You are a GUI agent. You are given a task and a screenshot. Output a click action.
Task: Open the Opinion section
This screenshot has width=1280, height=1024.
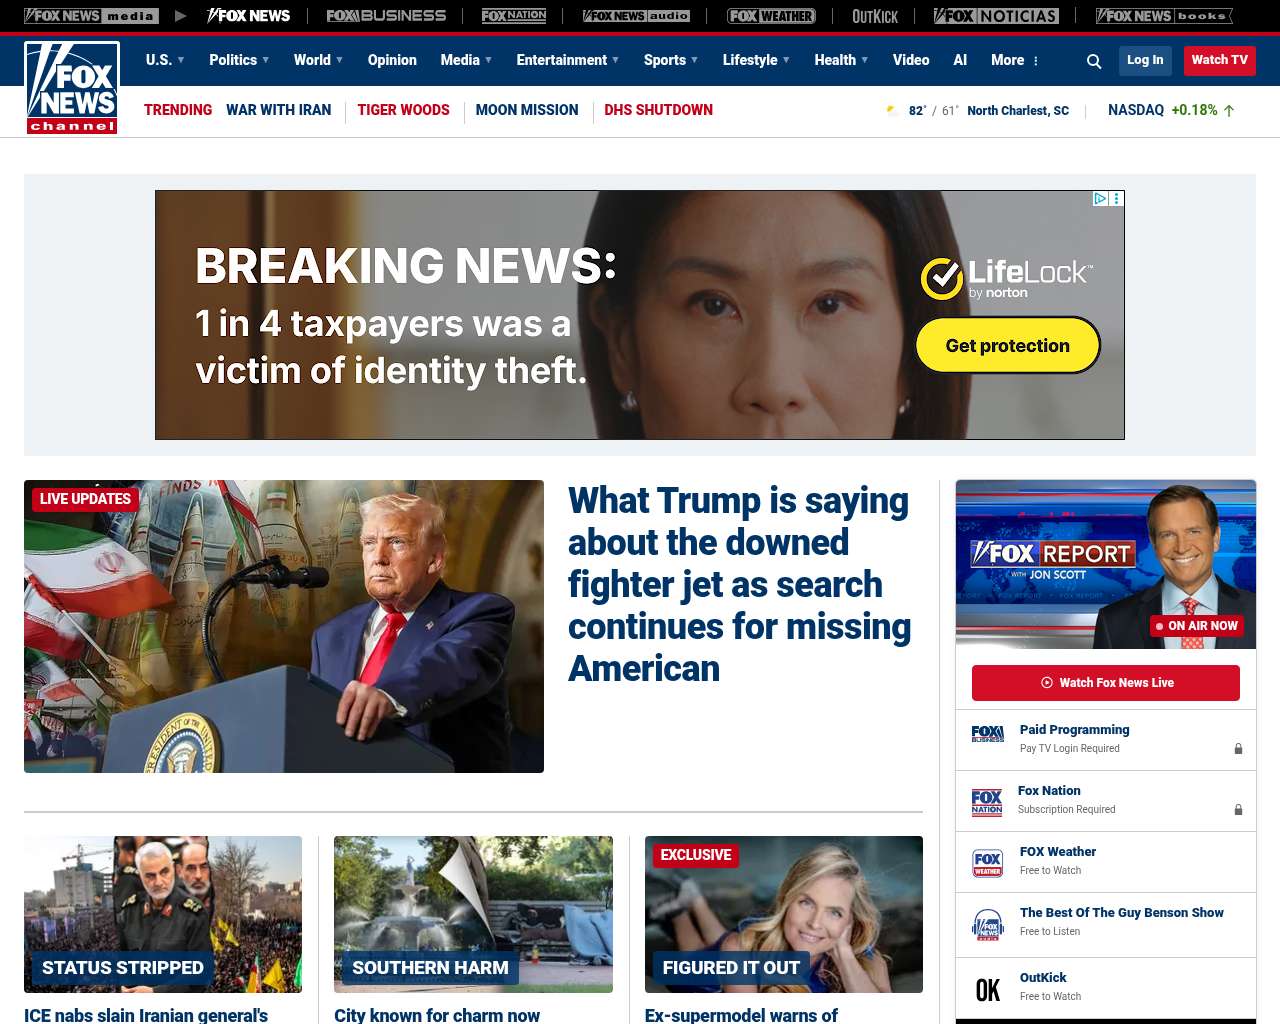(x=392, y=60)
